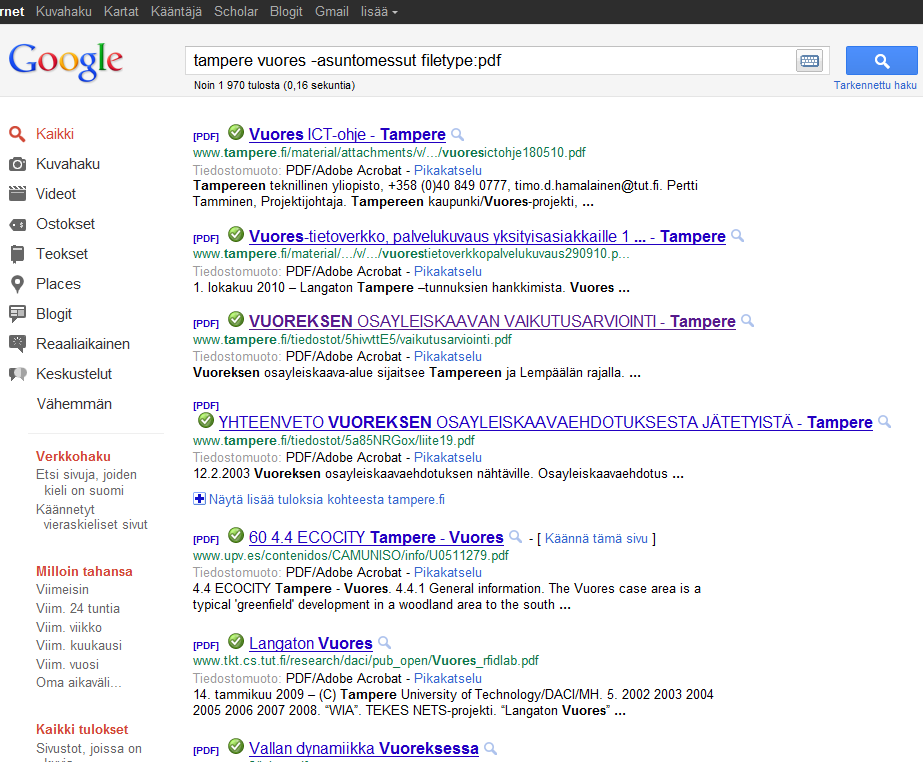Image resolution: width=923 pixels, height=762 pixels.
Task: Click preview magnifier next to ECOCITY Tampere result
Action: [515, 536]
